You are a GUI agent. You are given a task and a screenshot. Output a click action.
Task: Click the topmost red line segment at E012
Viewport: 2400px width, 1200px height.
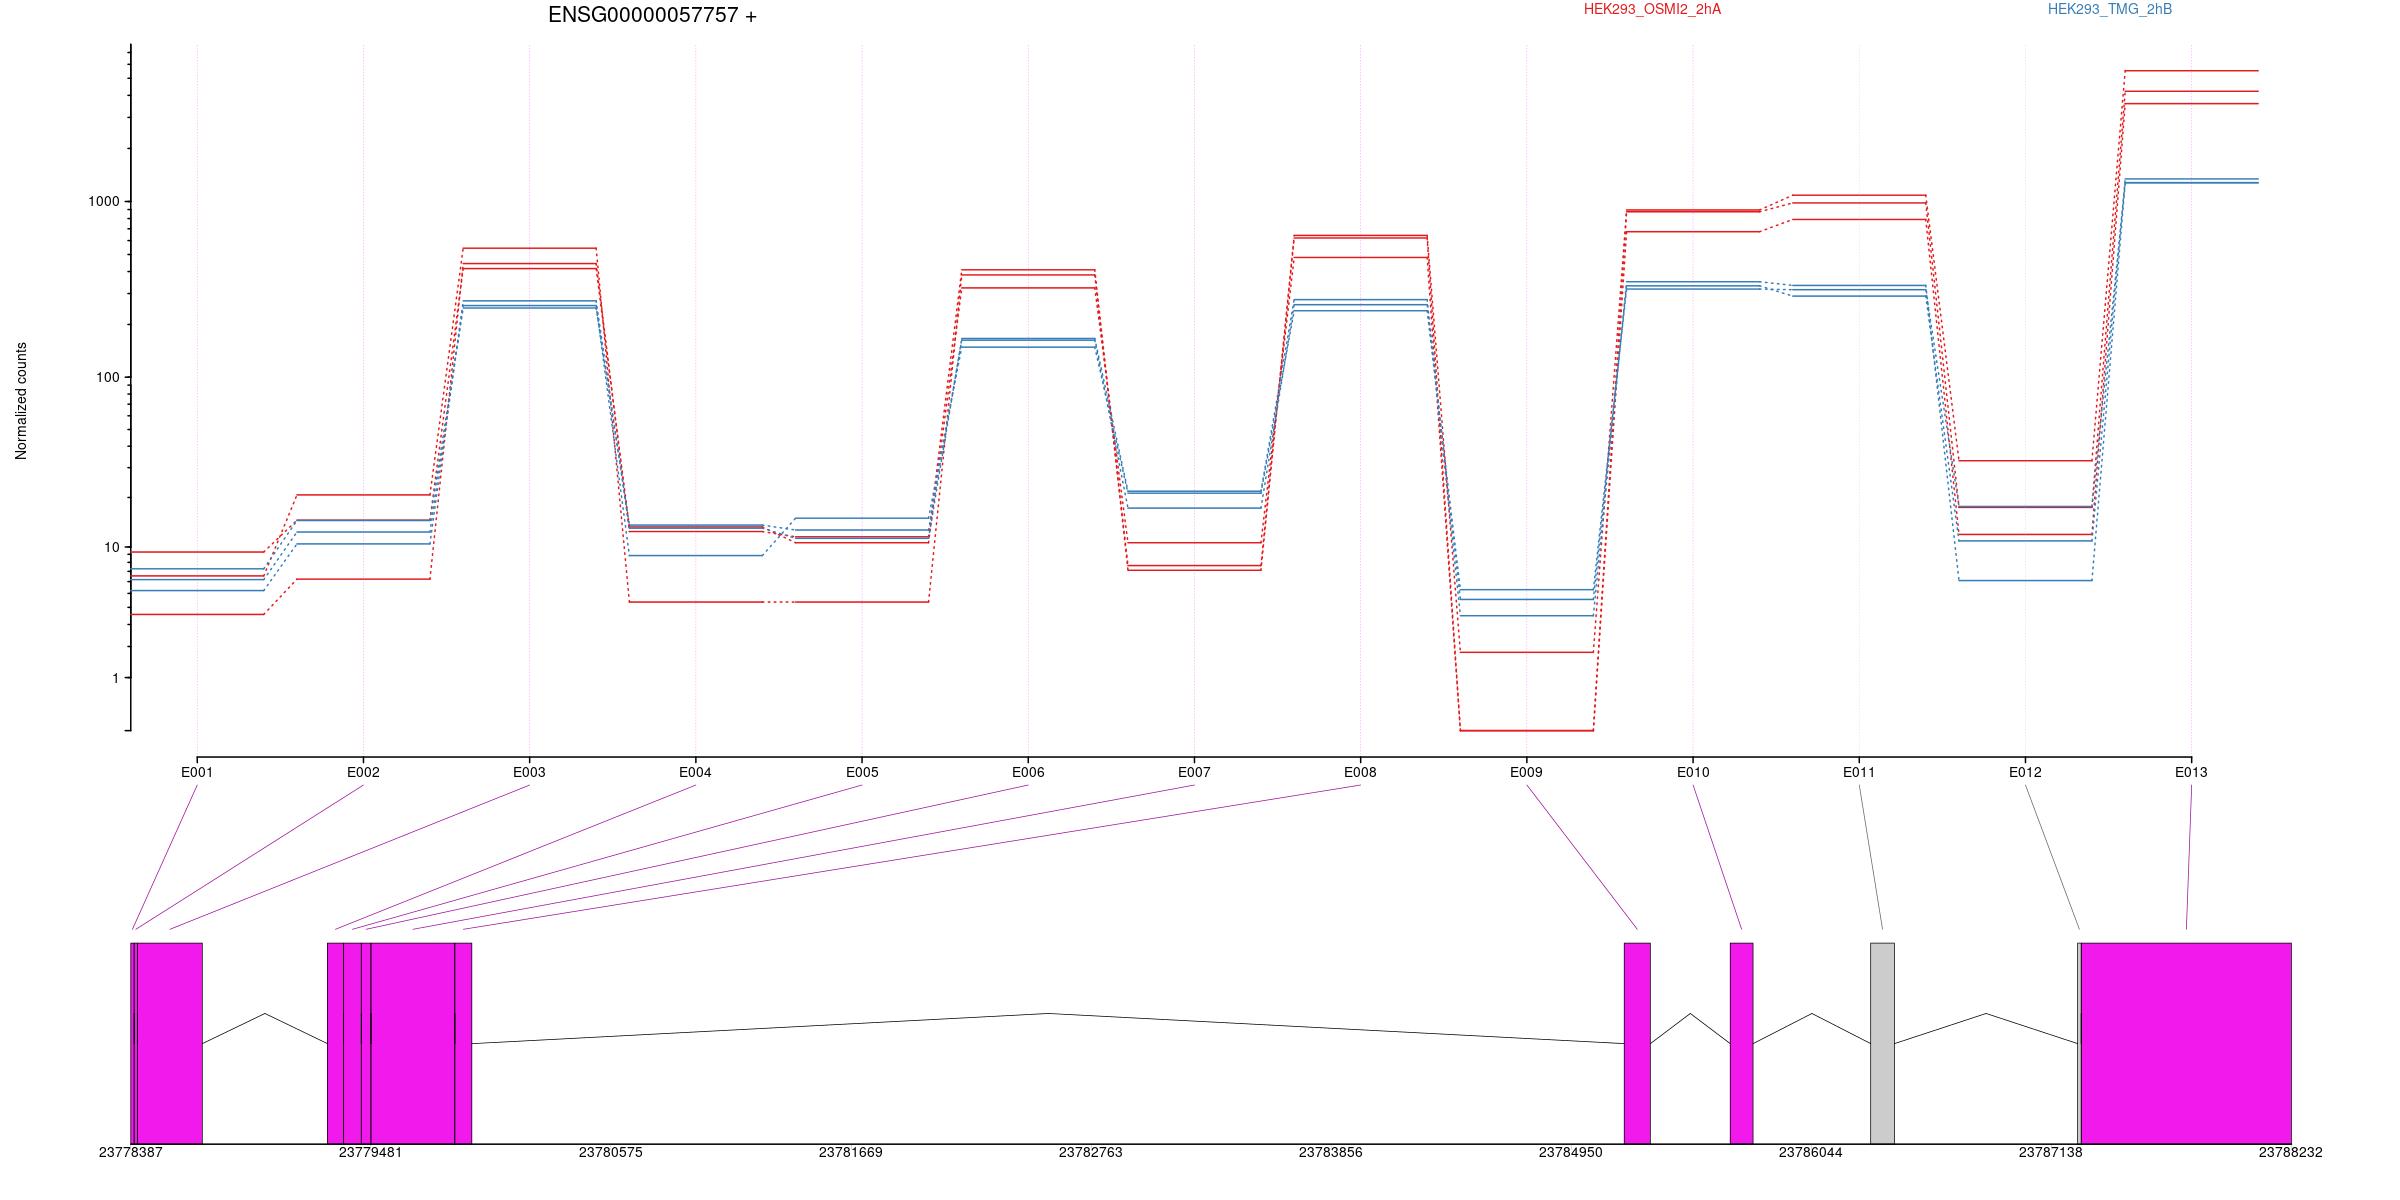click(x=2025, y=461)
